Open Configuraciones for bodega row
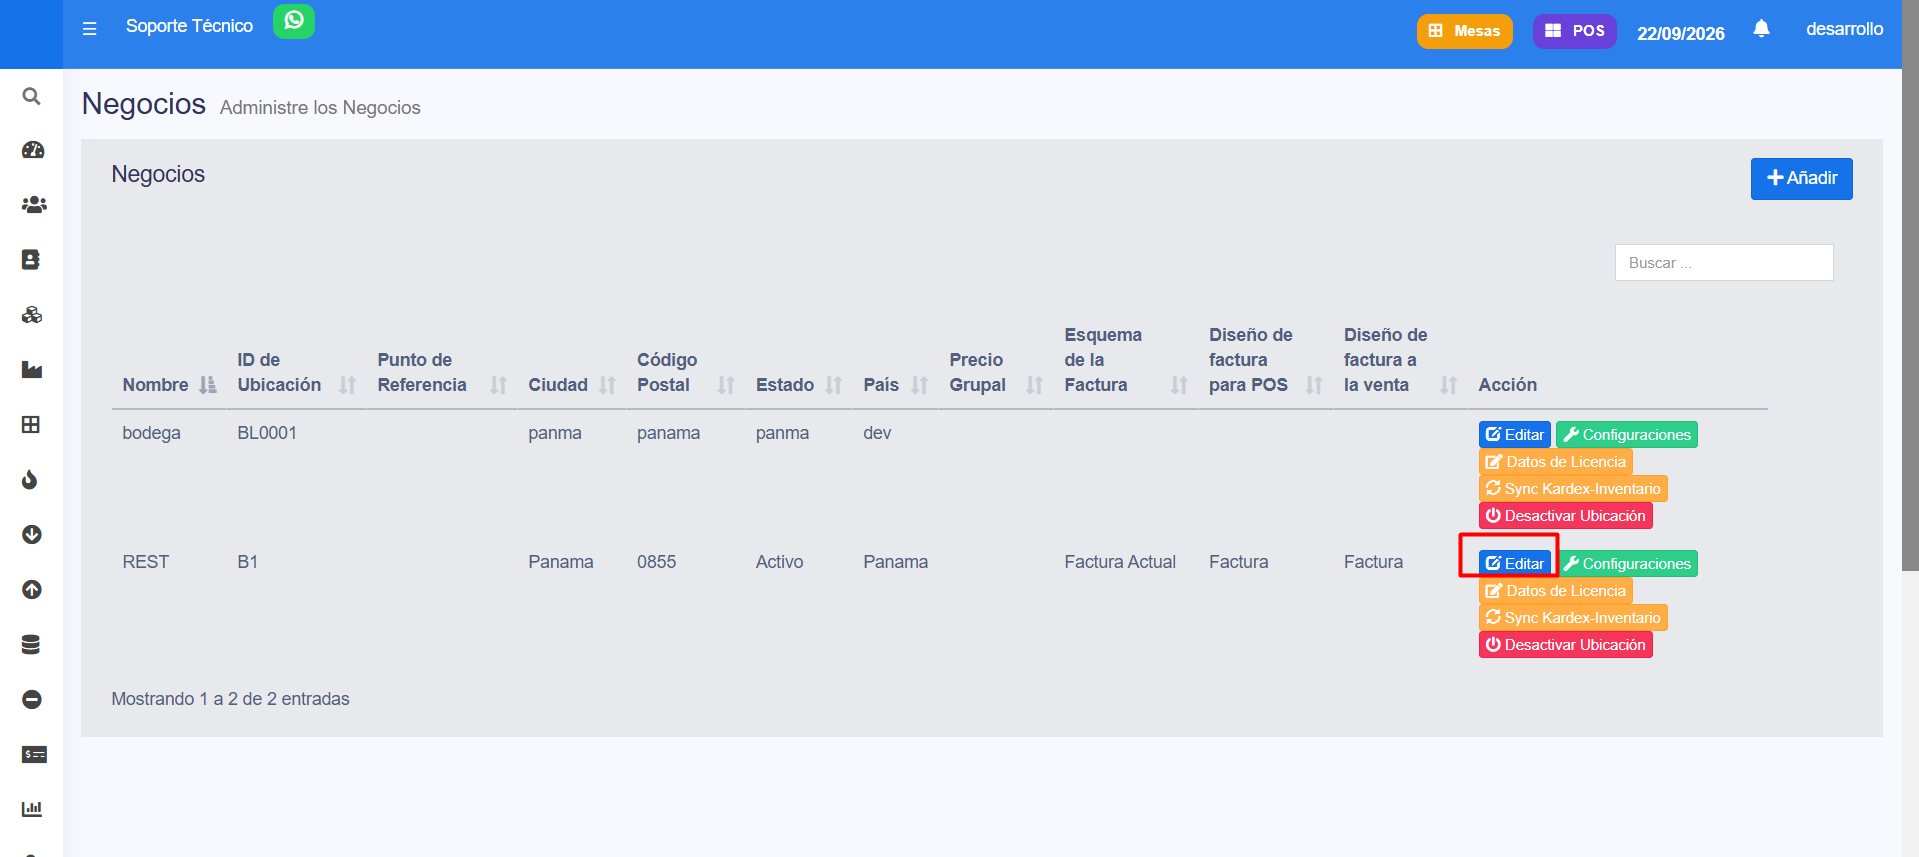Image resolution: width=1919 pixels, height=857 pixels. (x=1627, y=434)
